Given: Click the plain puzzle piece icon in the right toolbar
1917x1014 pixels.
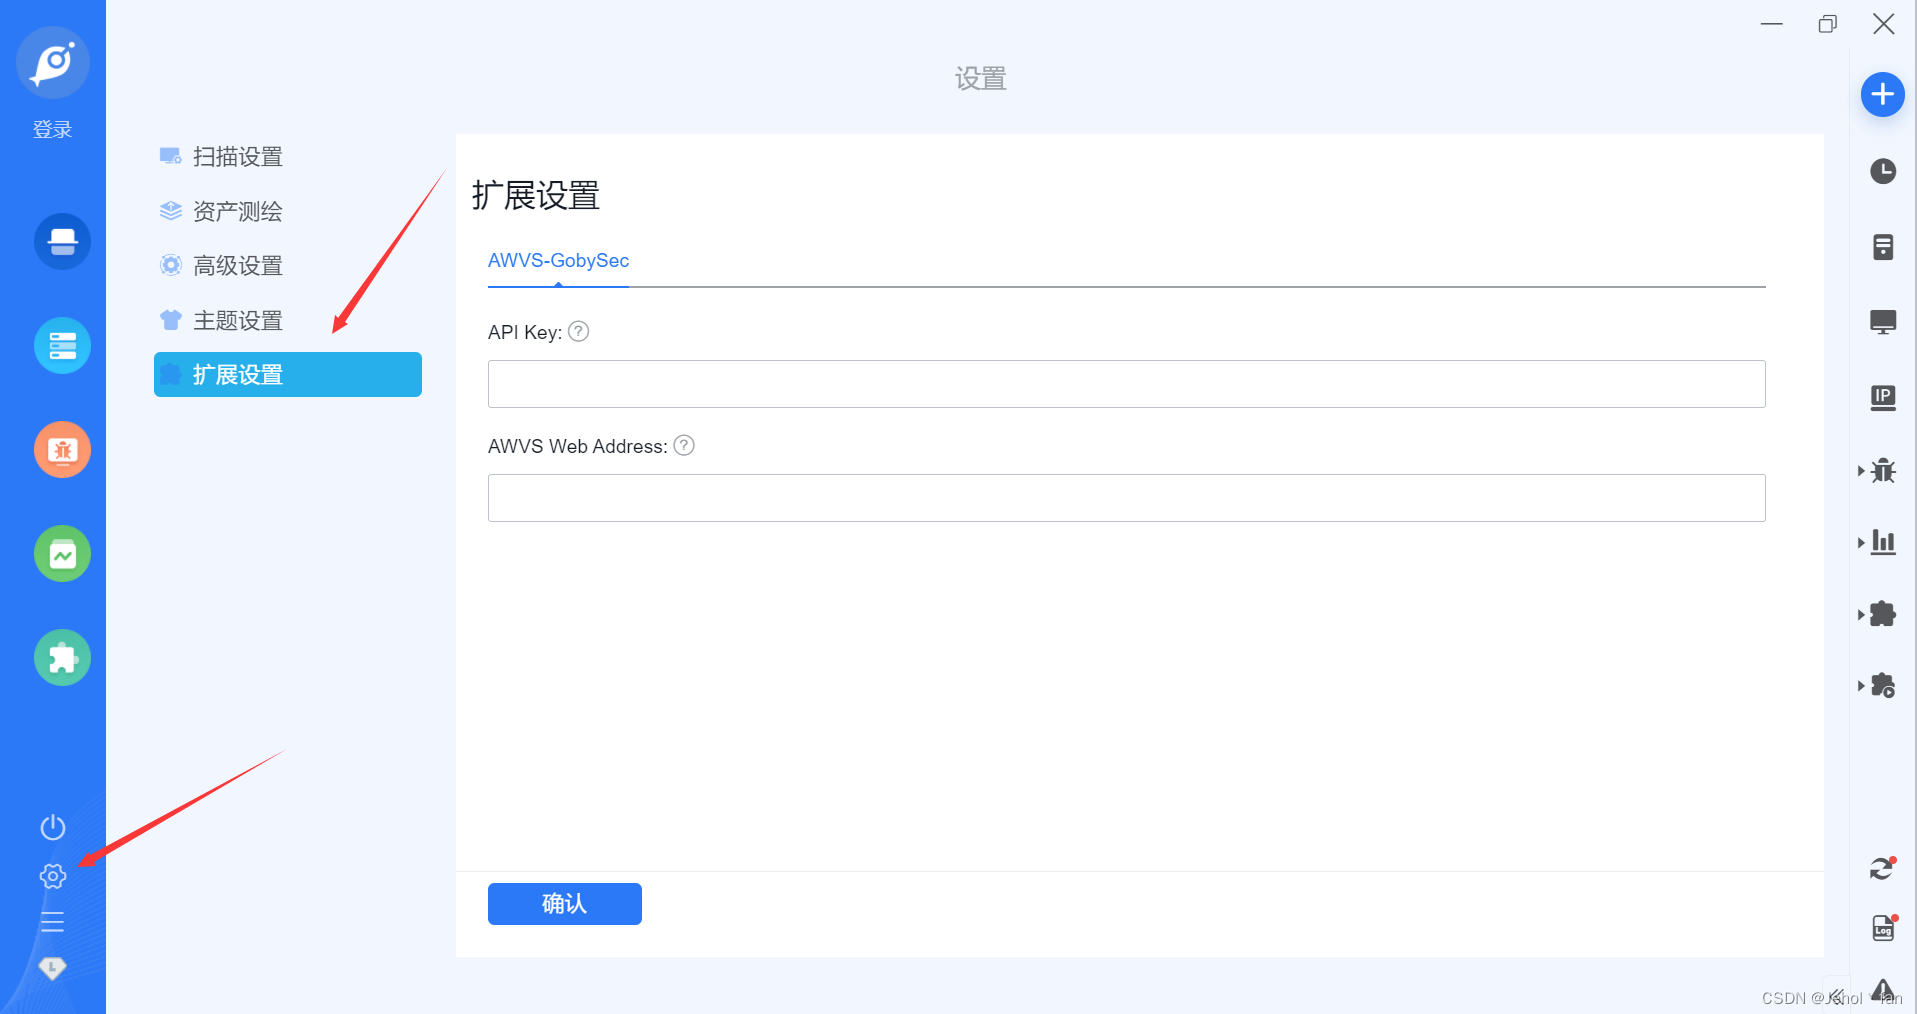Looking at the screenshot, I should (x=1883, y=614).
